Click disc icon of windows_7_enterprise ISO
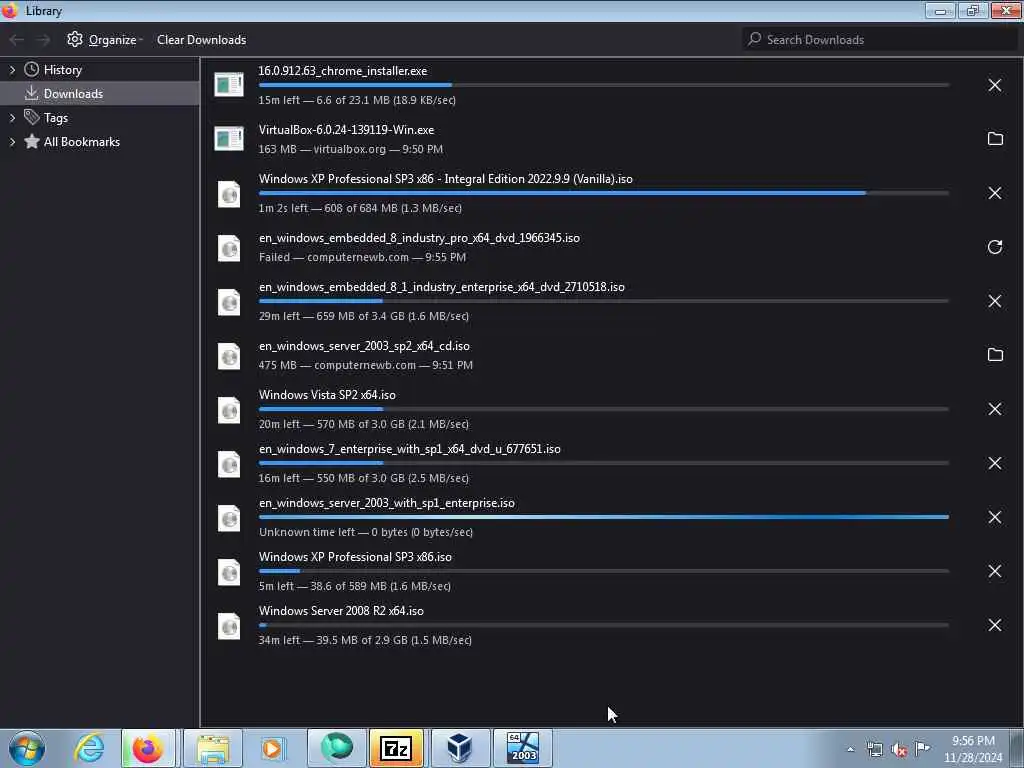Image resolution: width=1024 pixels, height=768 pixels. [x=229, y=464]
